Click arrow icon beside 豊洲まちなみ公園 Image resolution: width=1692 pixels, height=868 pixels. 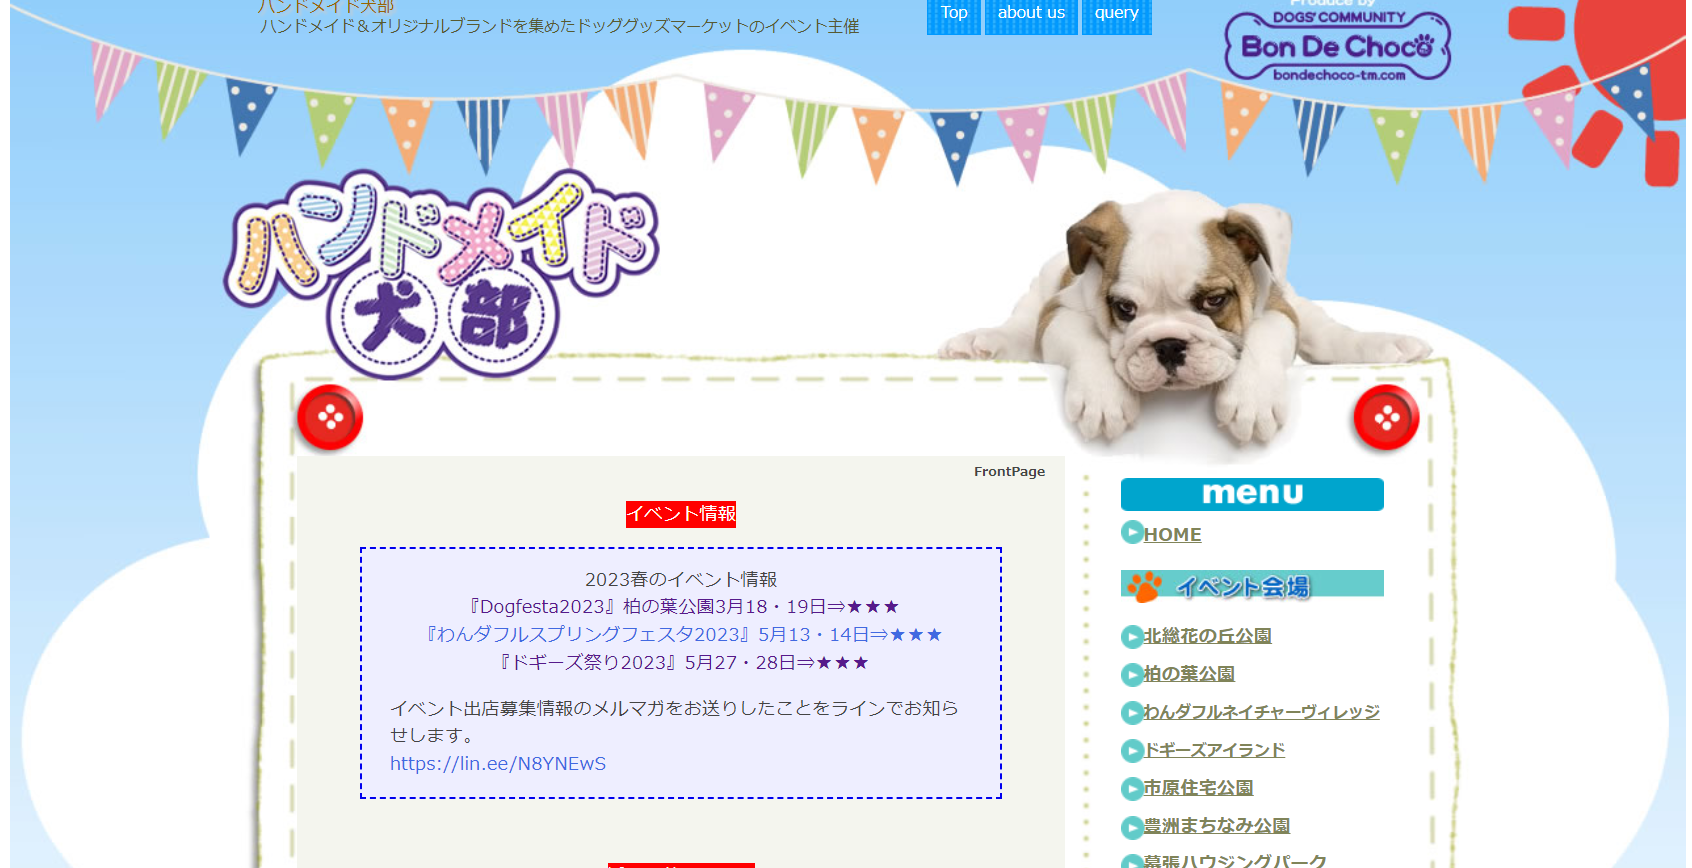1132,827
